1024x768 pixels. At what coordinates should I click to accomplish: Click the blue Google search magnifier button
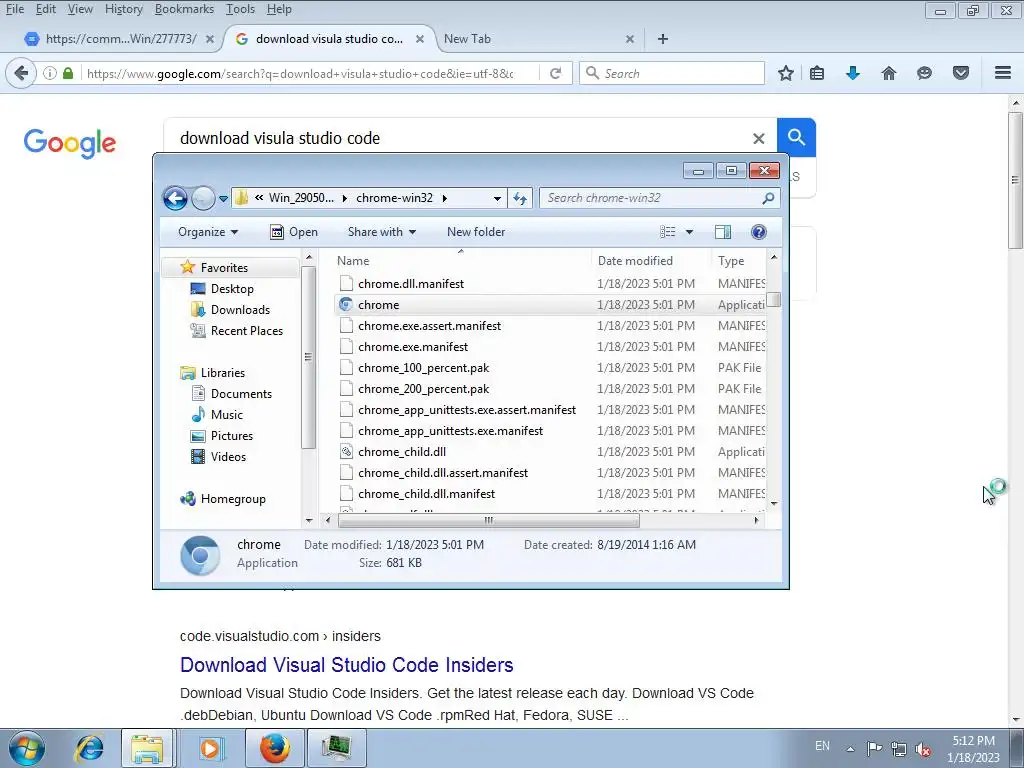[796, 137]
